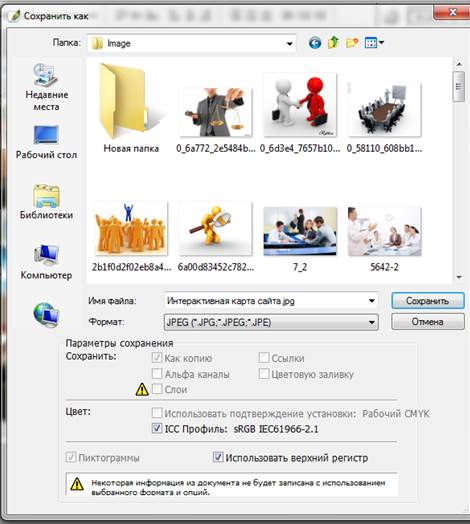Toggle the Ссылки checkbox
The width and height of the screenshot is (470, 524).
(264, 358)
